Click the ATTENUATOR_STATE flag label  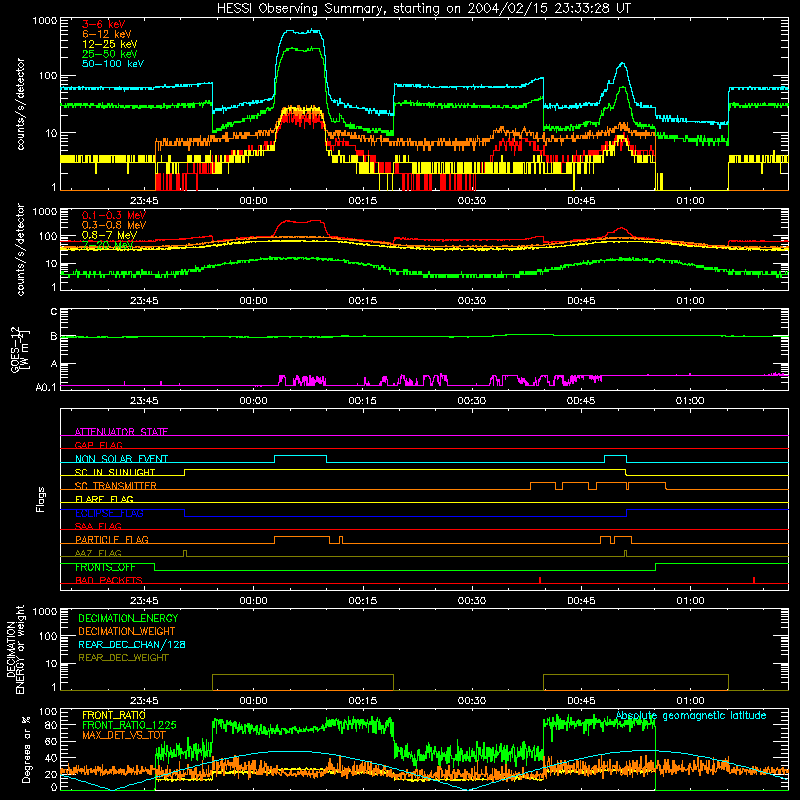[x=121, y=432]
